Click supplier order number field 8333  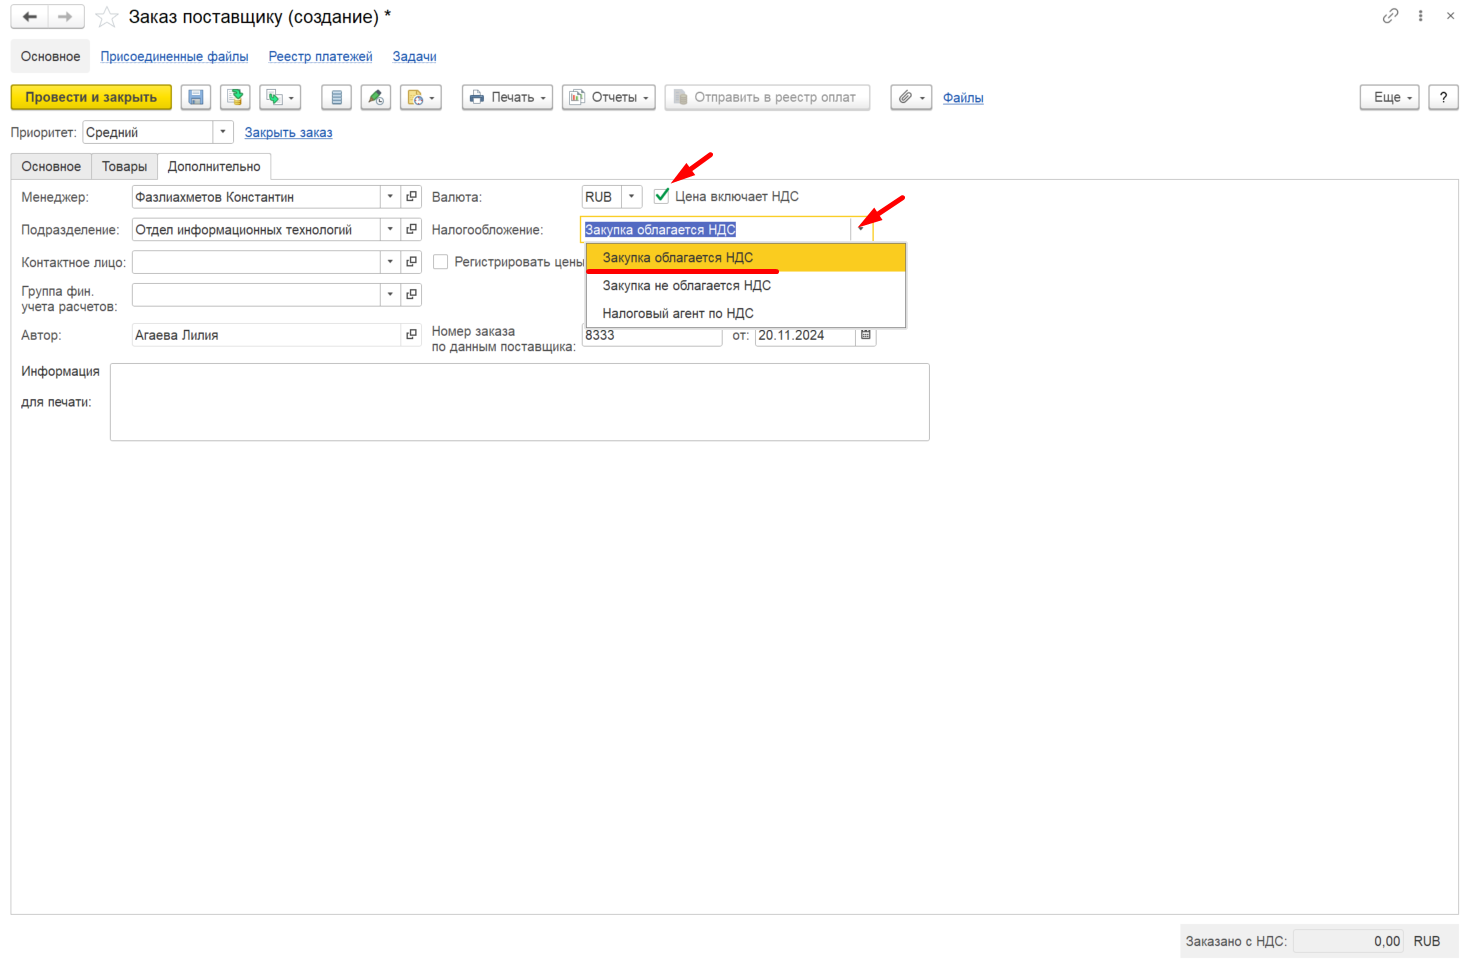coord(652,336)
